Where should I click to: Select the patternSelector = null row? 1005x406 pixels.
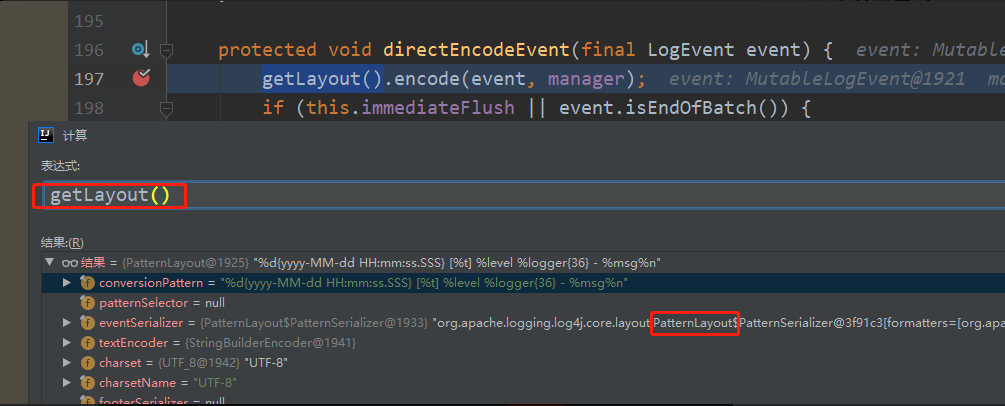(x=523, y=302)
